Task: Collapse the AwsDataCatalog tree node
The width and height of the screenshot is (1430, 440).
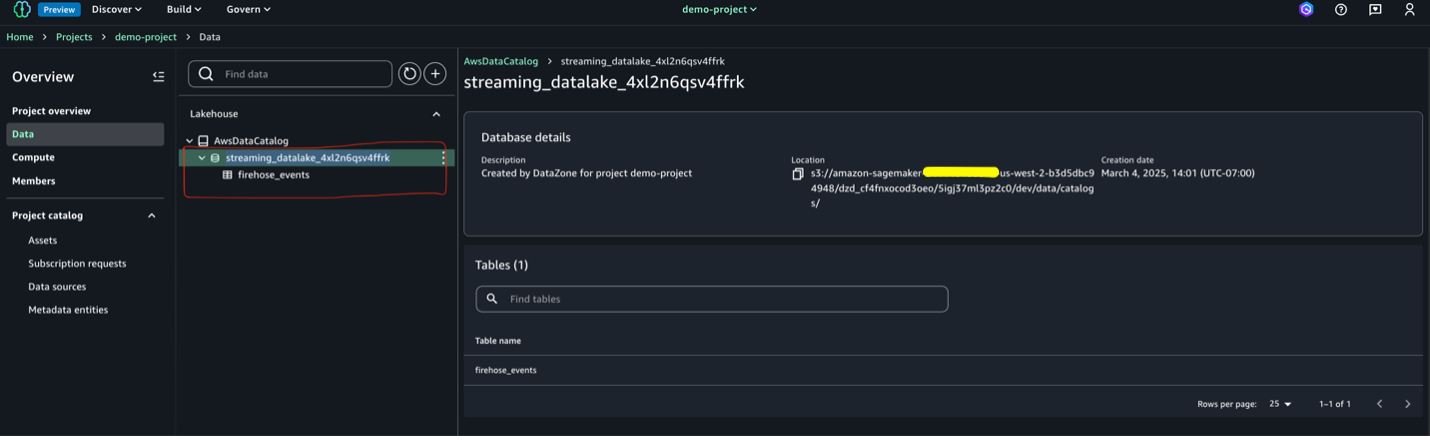Action: [x=190, y=141]
